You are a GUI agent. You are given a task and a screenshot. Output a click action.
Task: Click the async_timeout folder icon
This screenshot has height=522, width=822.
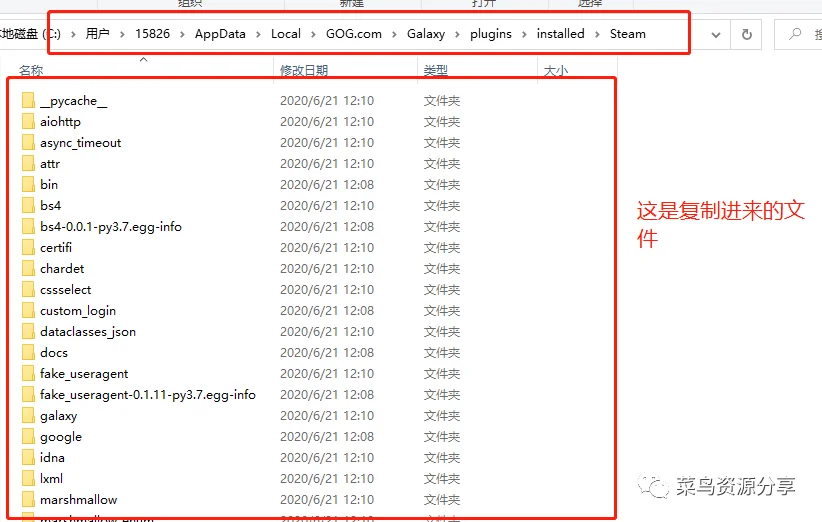tap(28, 143)
